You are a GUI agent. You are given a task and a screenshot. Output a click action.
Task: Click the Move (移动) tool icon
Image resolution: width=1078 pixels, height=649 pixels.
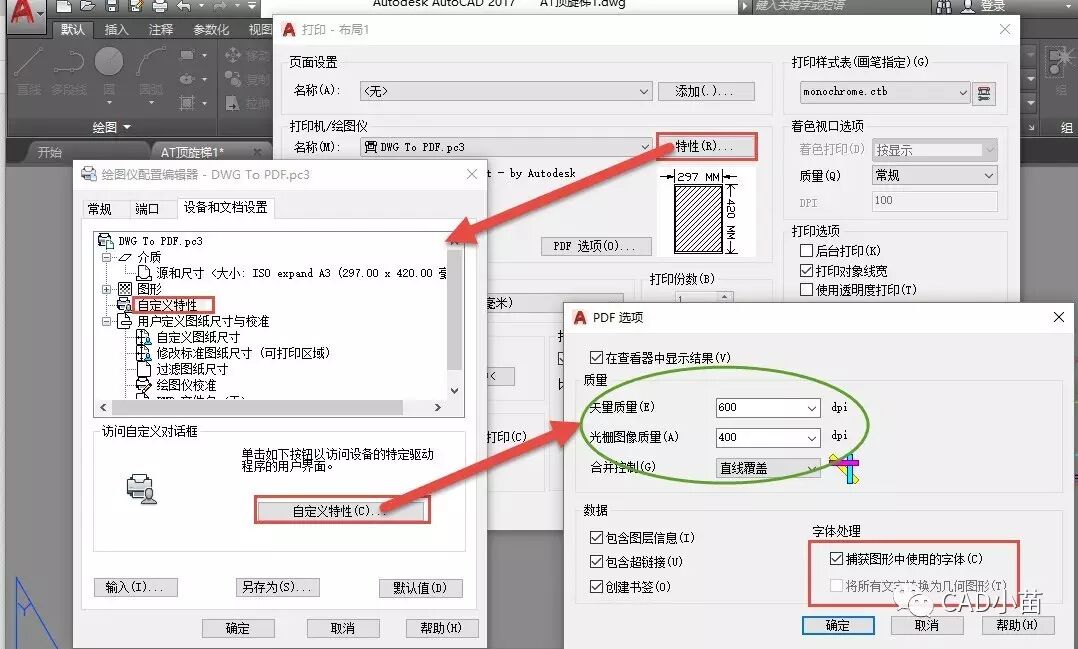233,55
